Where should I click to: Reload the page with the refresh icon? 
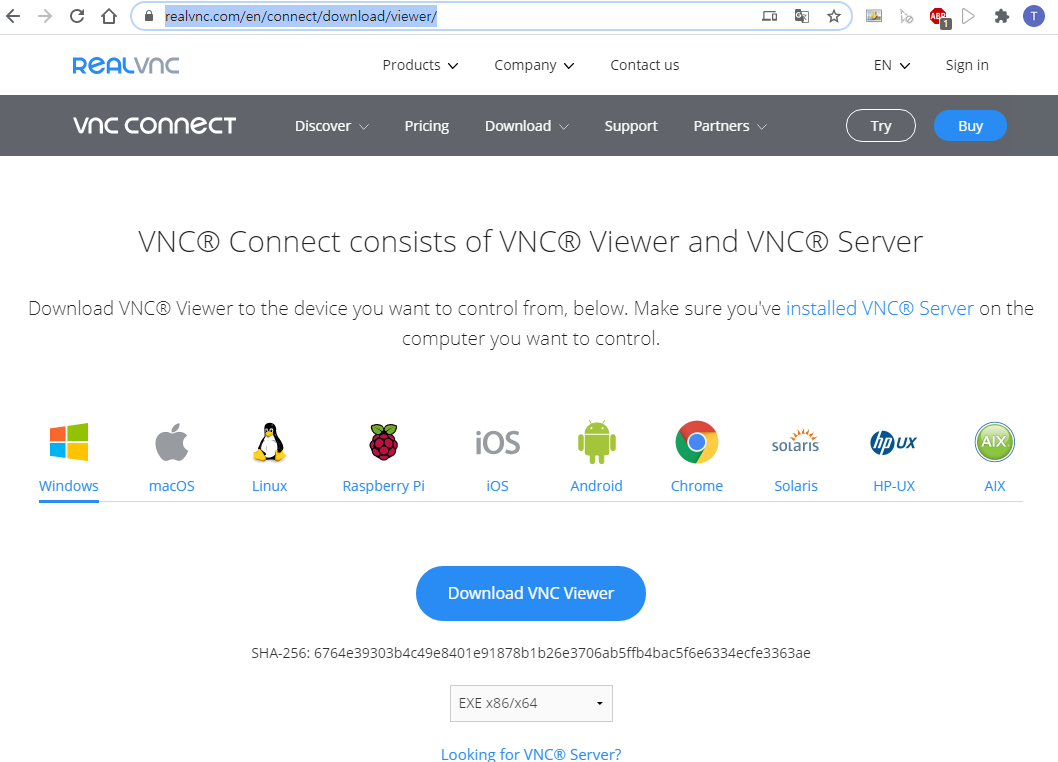pyautogui.click(x=77, y=16)
